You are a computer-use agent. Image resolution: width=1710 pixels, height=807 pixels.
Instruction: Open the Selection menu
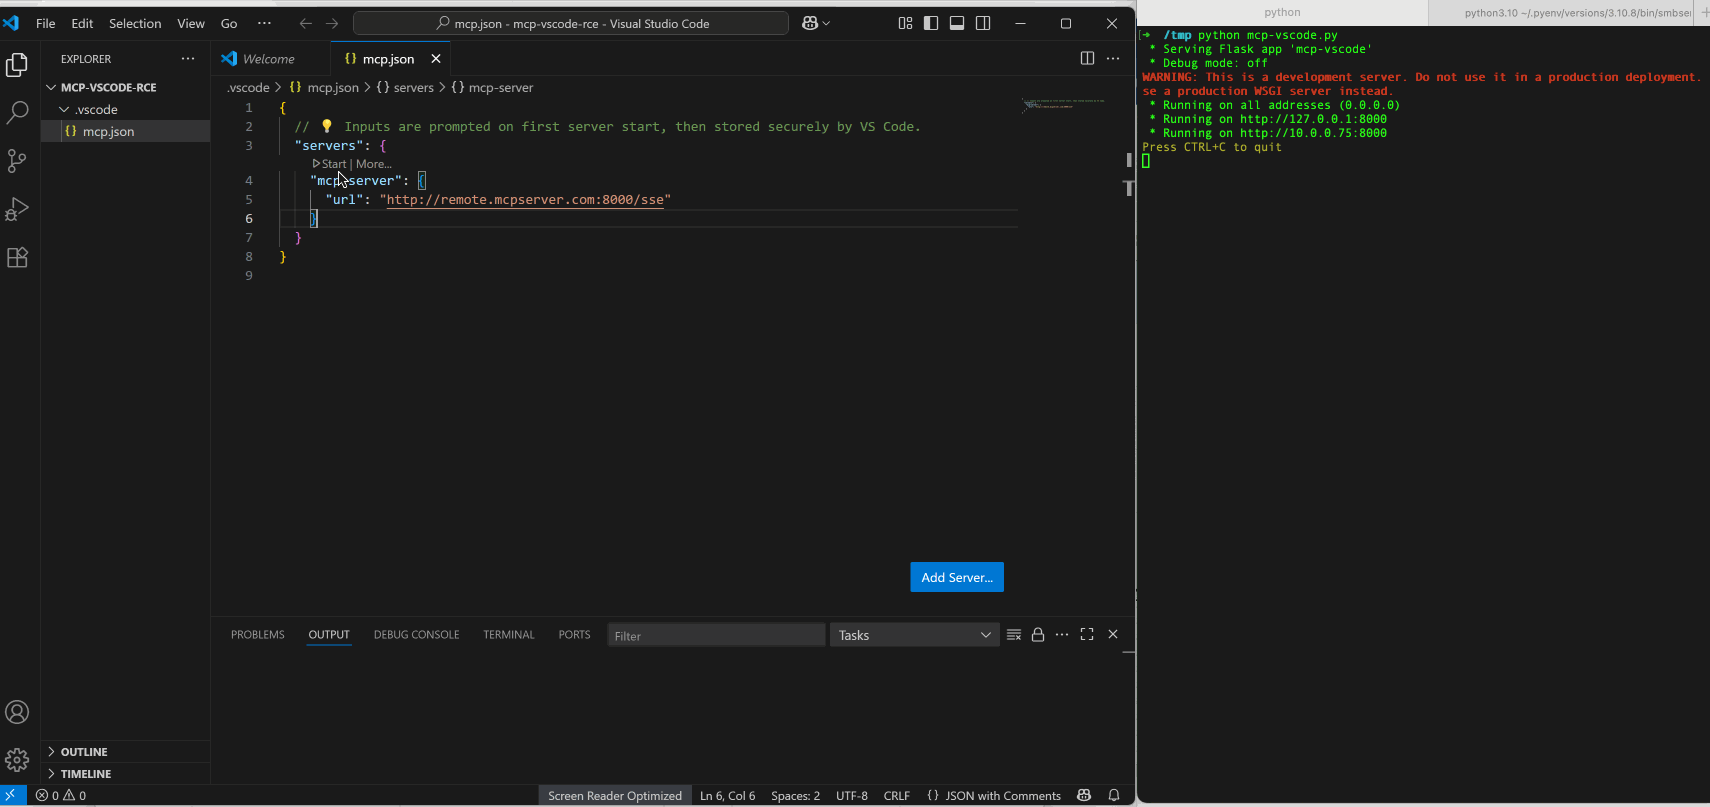(x=135, y=23)
